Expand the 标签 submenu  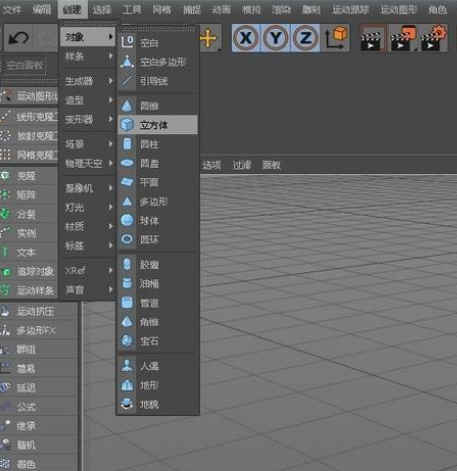coord(87,246)
